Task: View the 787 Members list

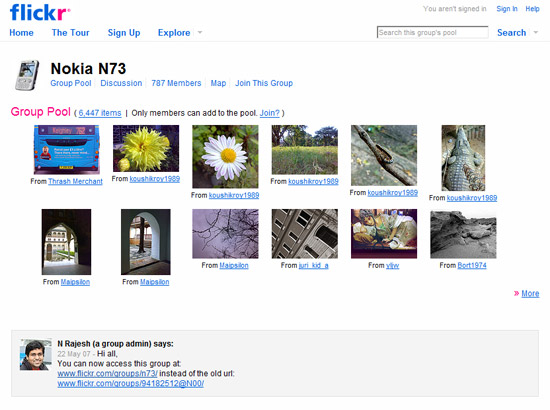Action: [x=176, y=83]
